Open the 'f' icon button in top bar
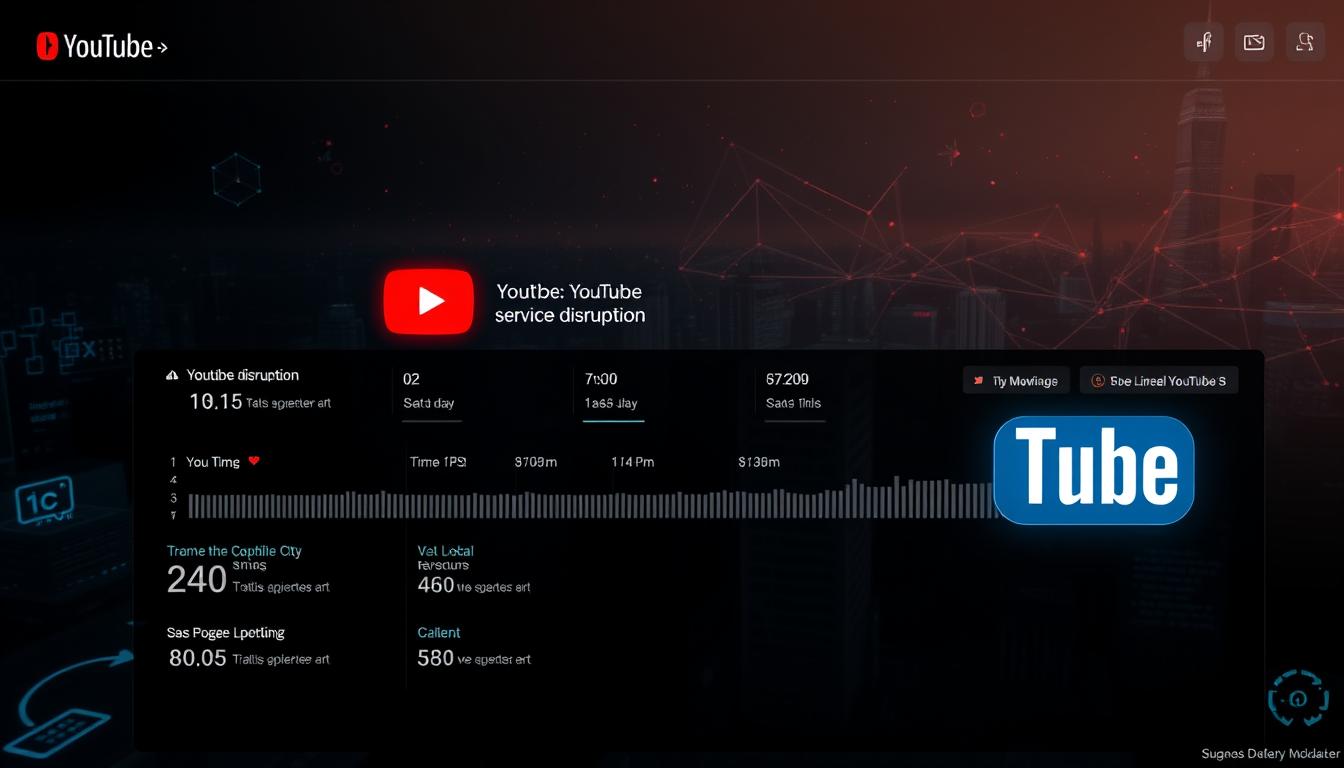 [1203, 42]
